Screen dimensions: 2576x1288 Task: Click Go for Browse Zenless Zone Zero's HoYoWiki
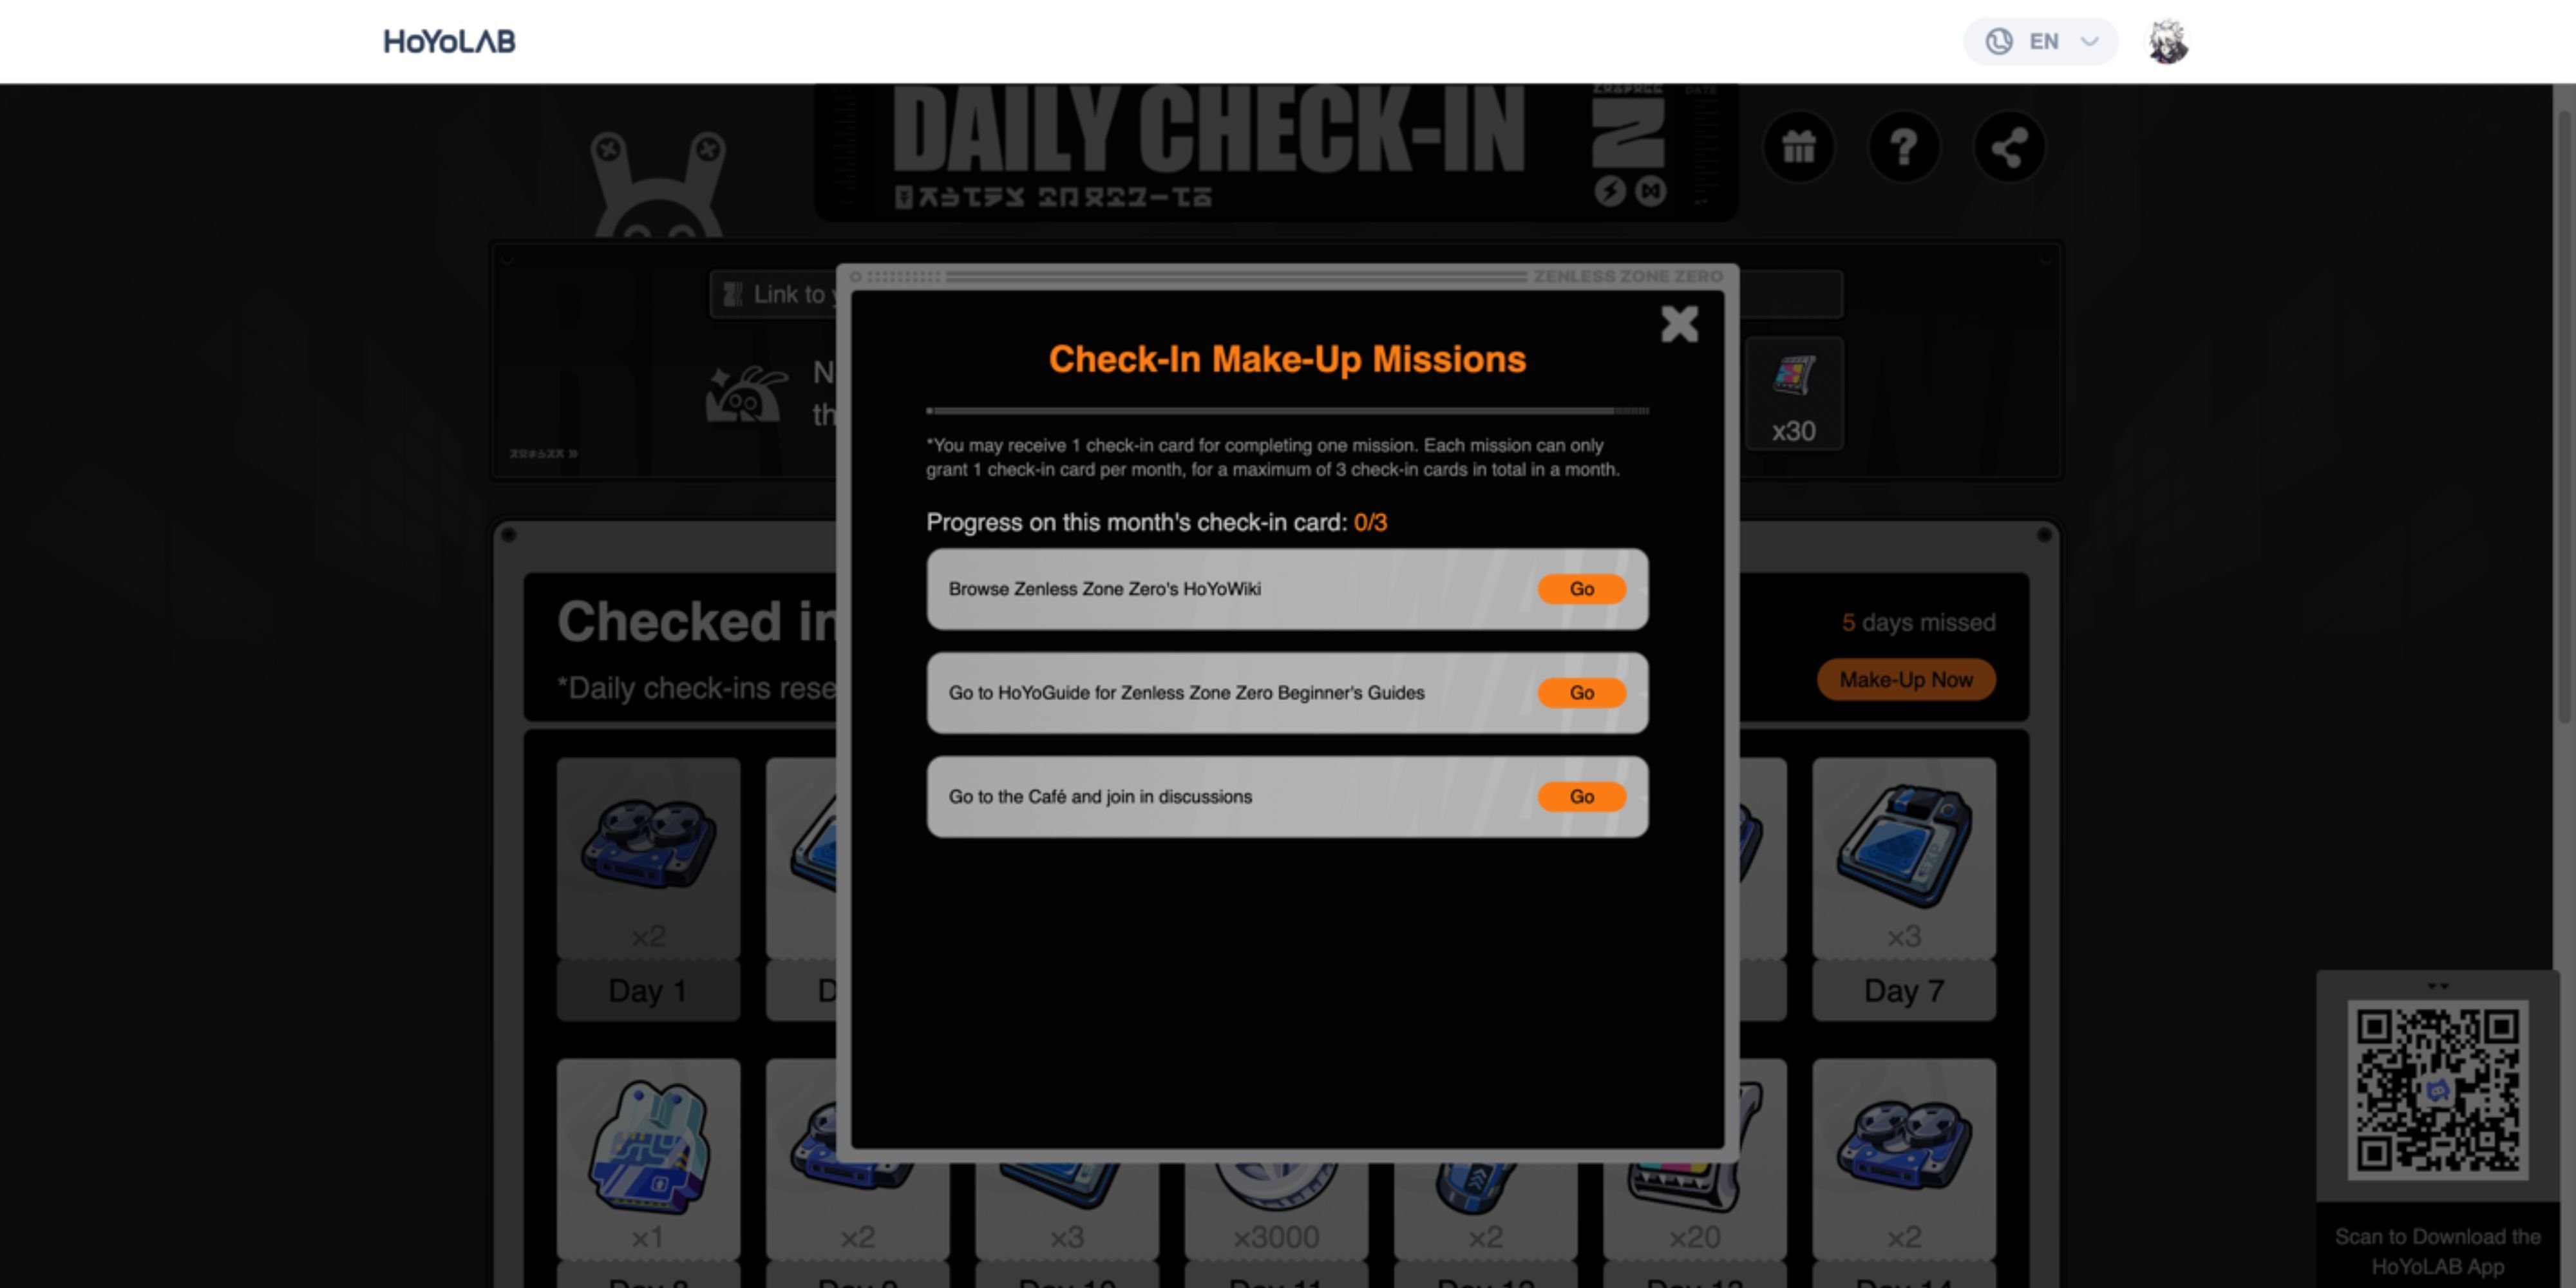(1579, 588)
